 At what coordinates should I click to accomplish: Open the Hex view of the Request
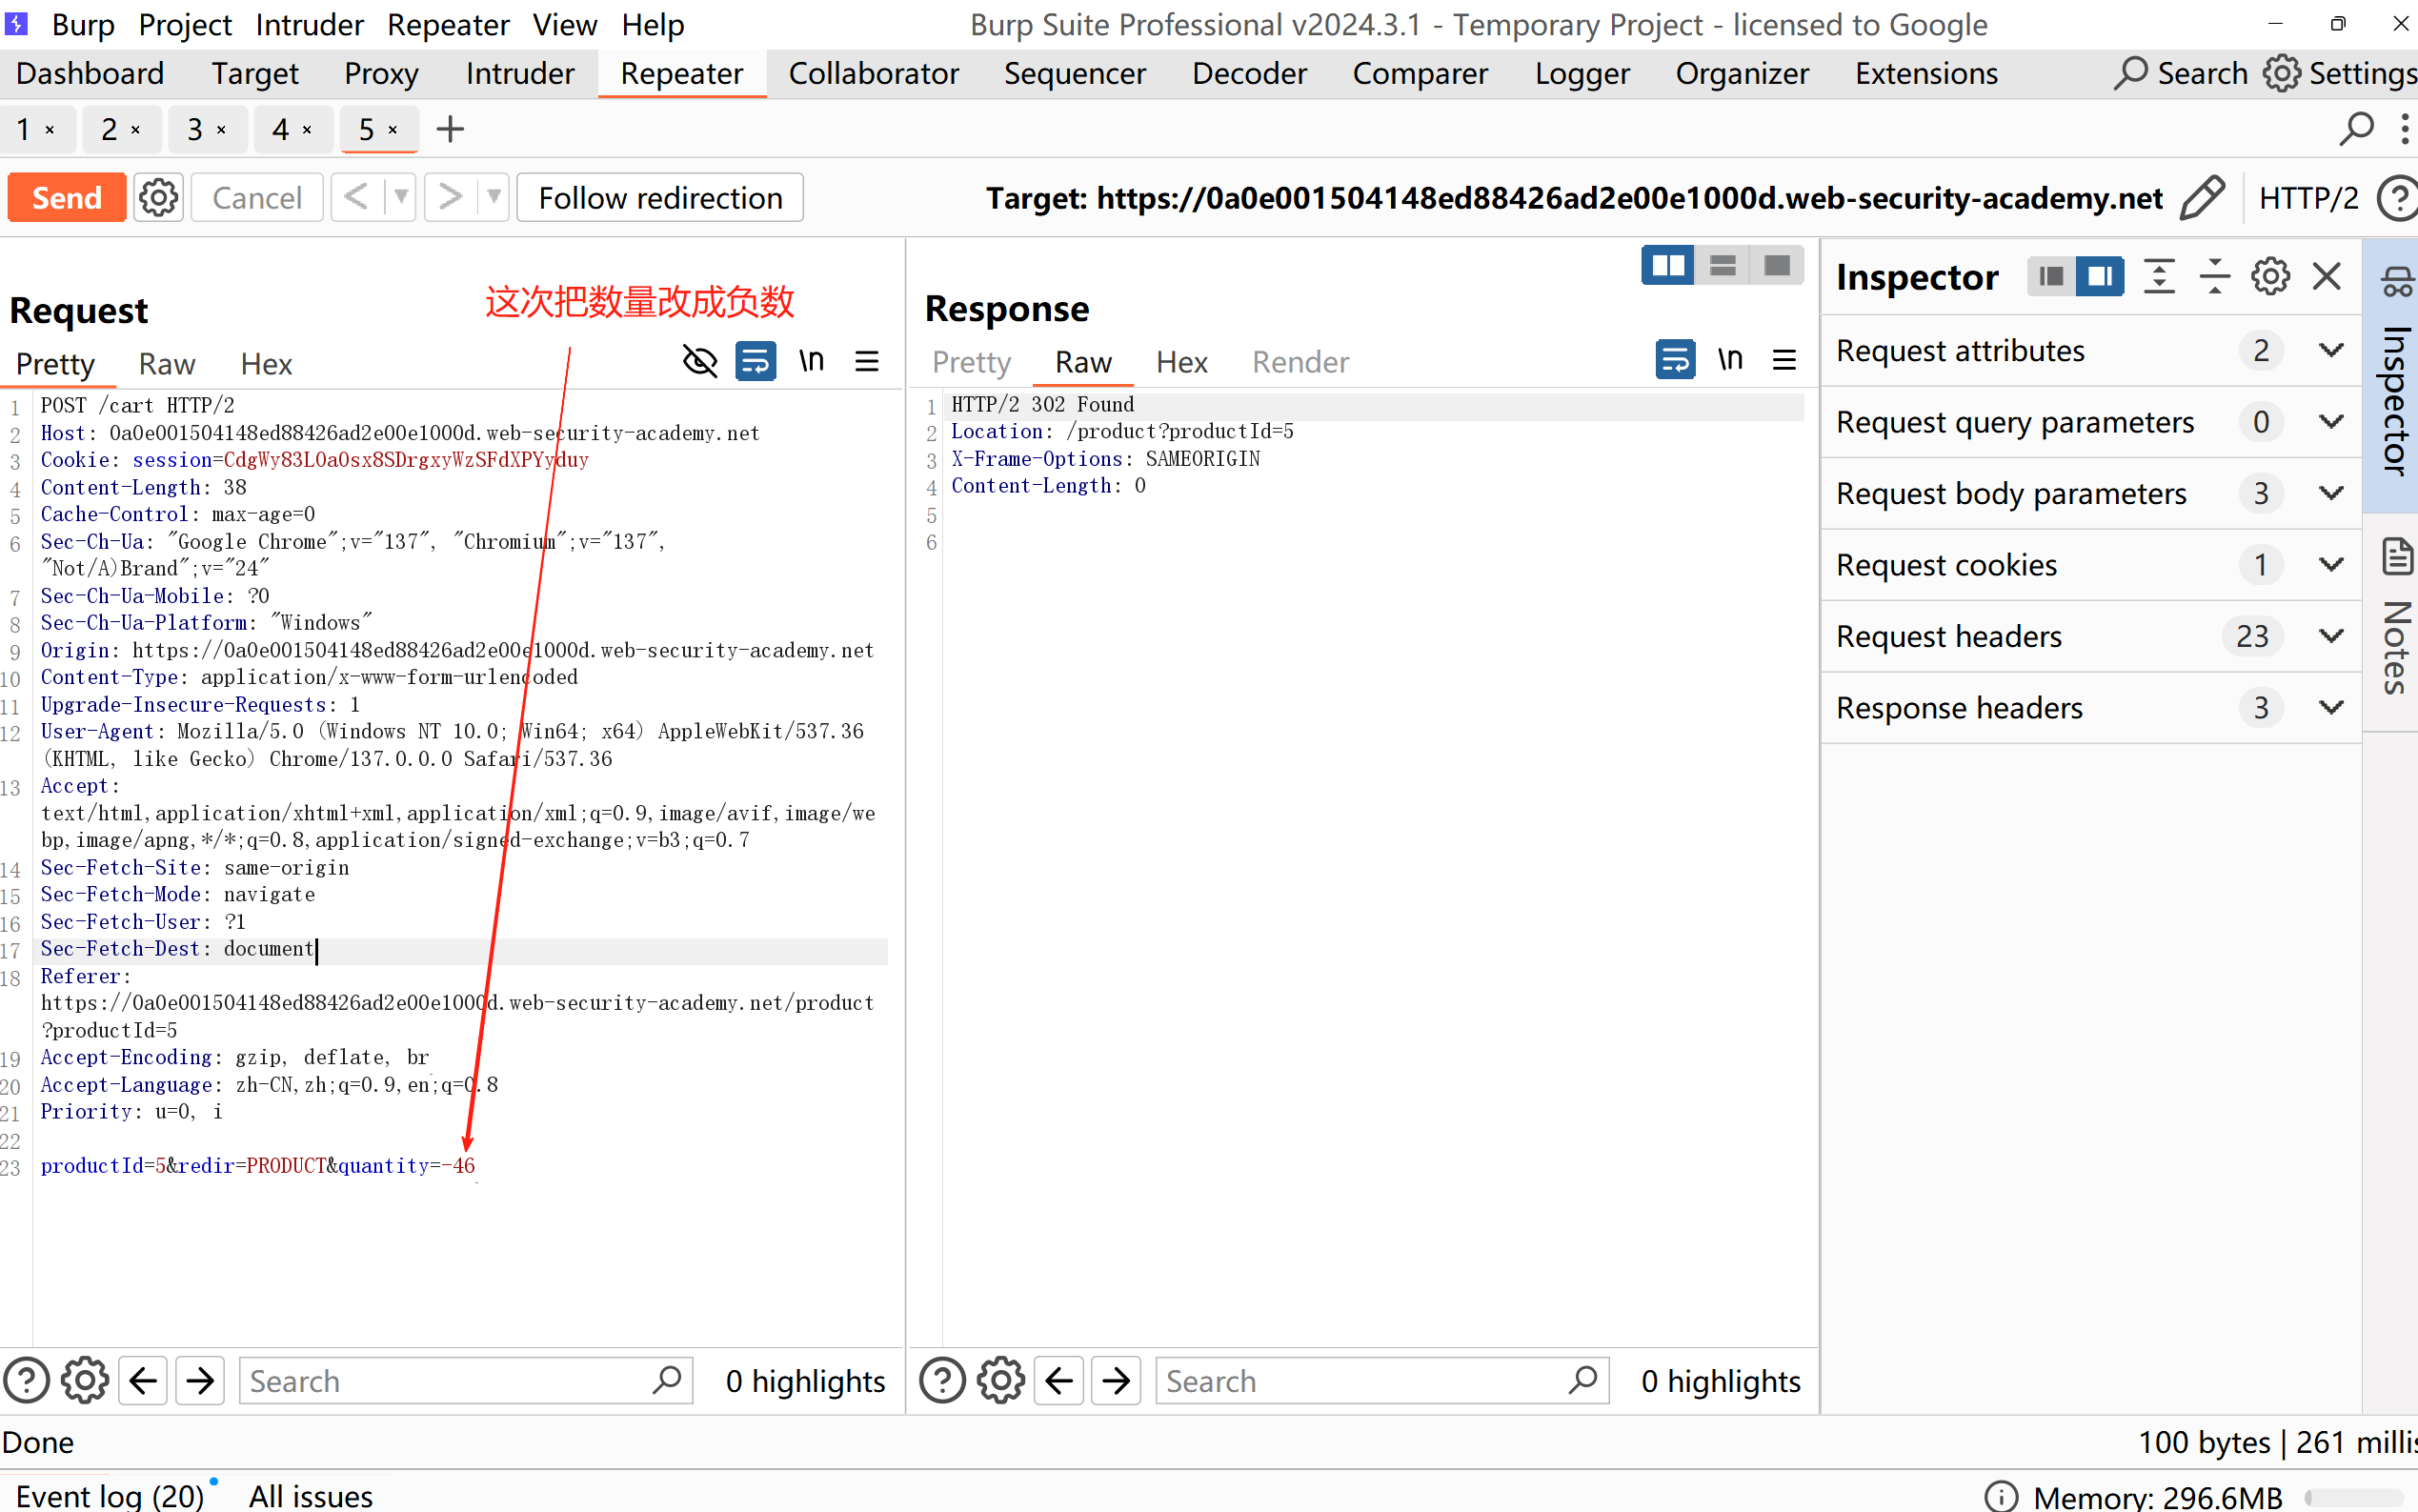tap(266, 364)
